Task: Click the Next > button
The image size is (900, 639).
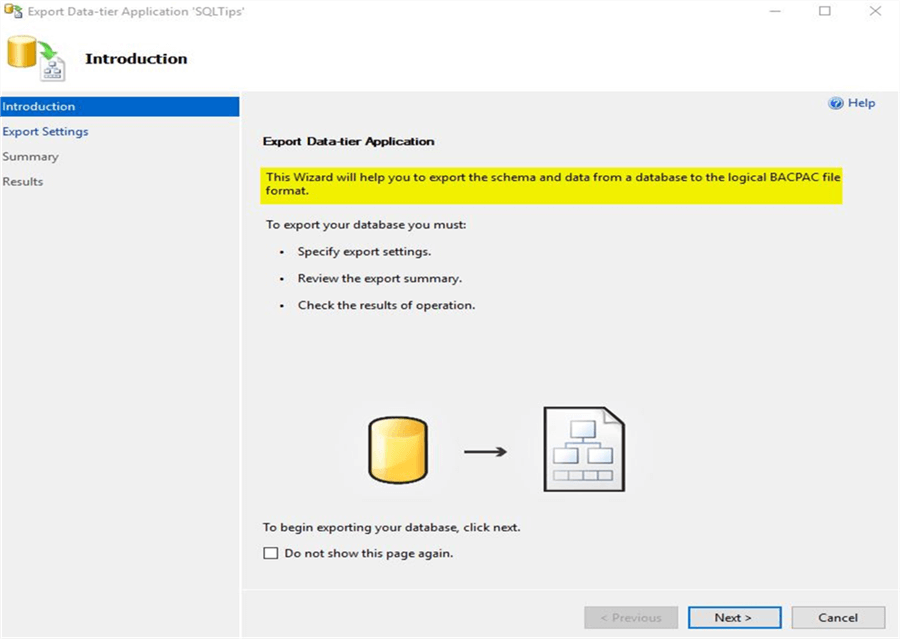Action: tap(734, 618)
